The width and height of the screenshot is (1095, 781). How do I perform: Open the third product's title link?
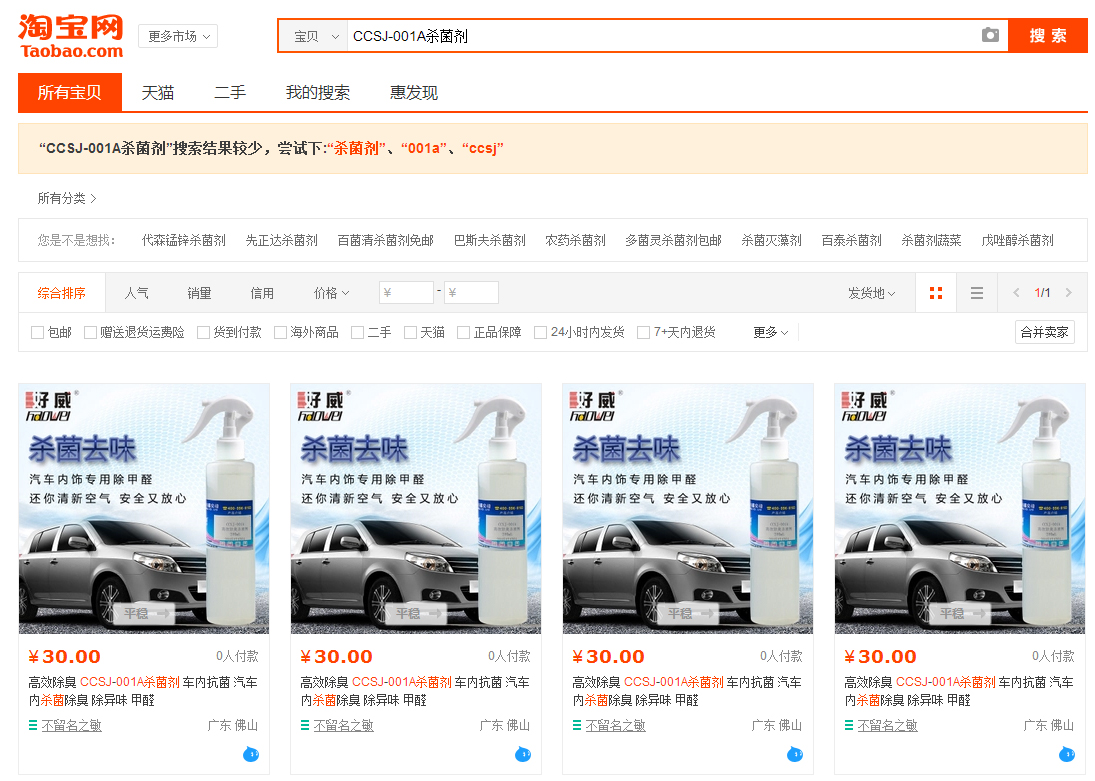687,691
